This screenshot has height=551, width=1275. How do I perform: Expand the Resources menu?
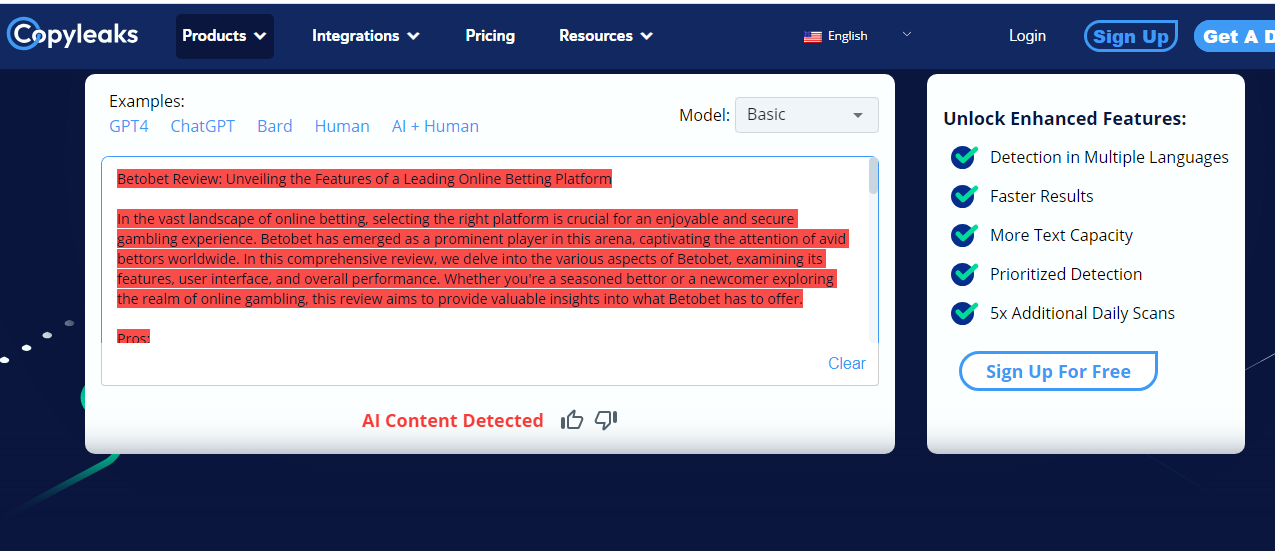tap(606, 36)
